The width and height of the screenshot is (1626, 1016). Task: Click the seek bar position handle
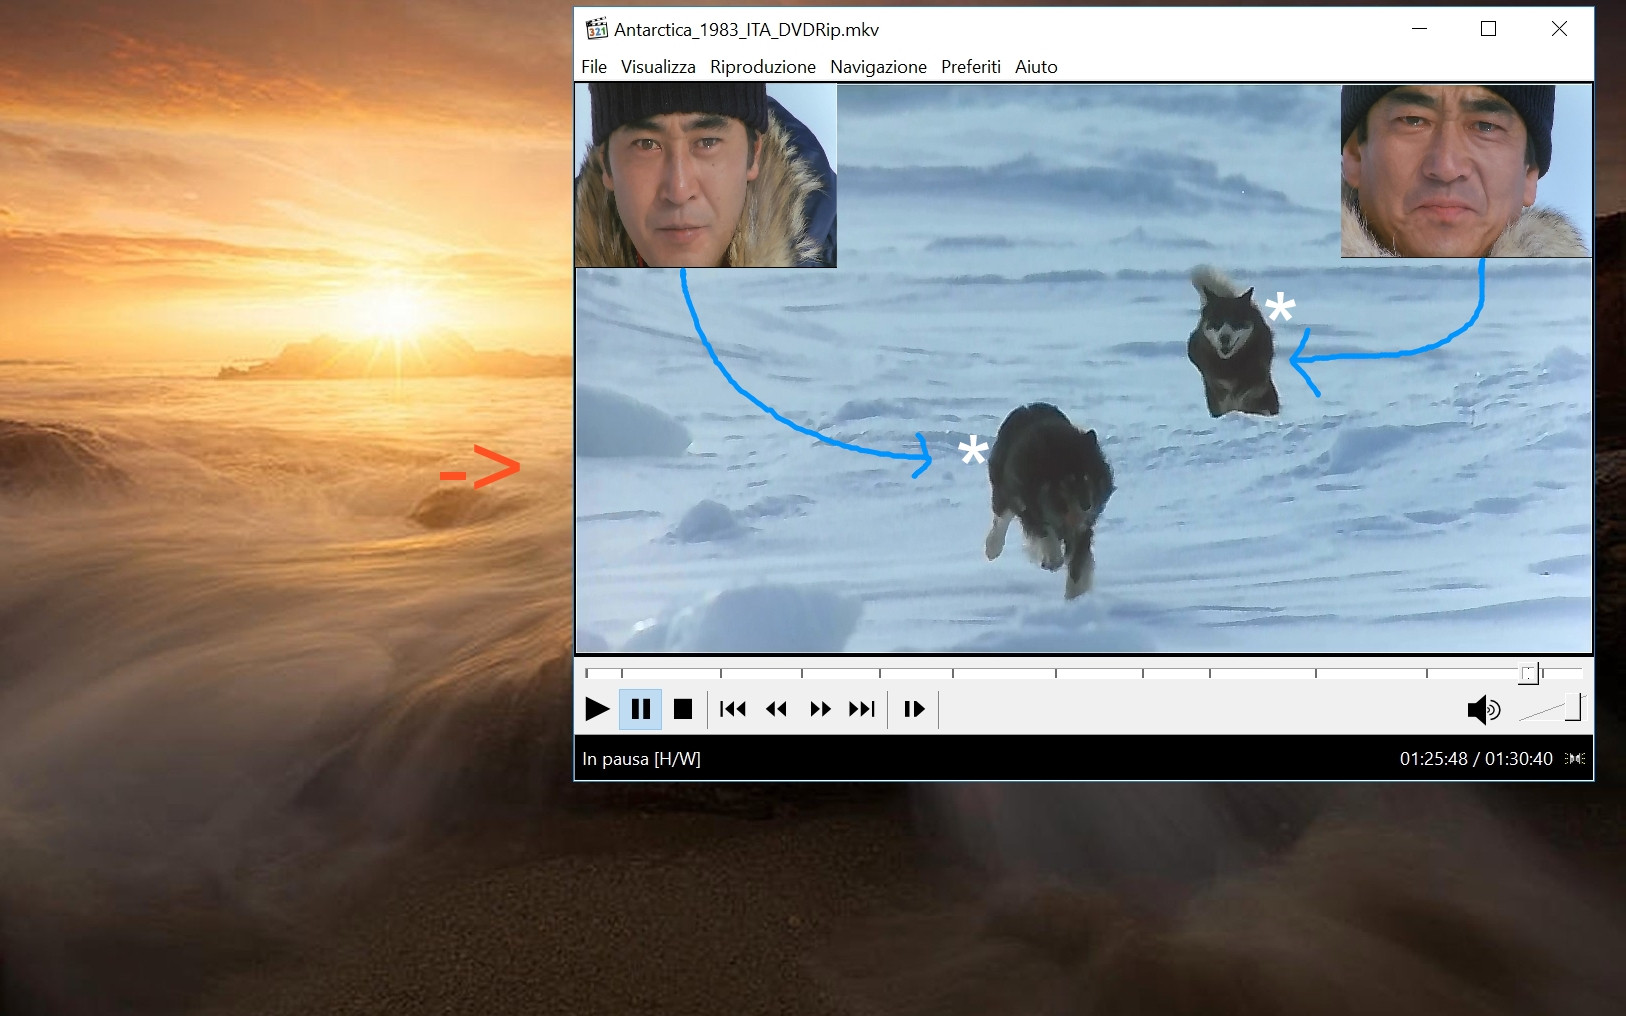(x=1528, y=674)
